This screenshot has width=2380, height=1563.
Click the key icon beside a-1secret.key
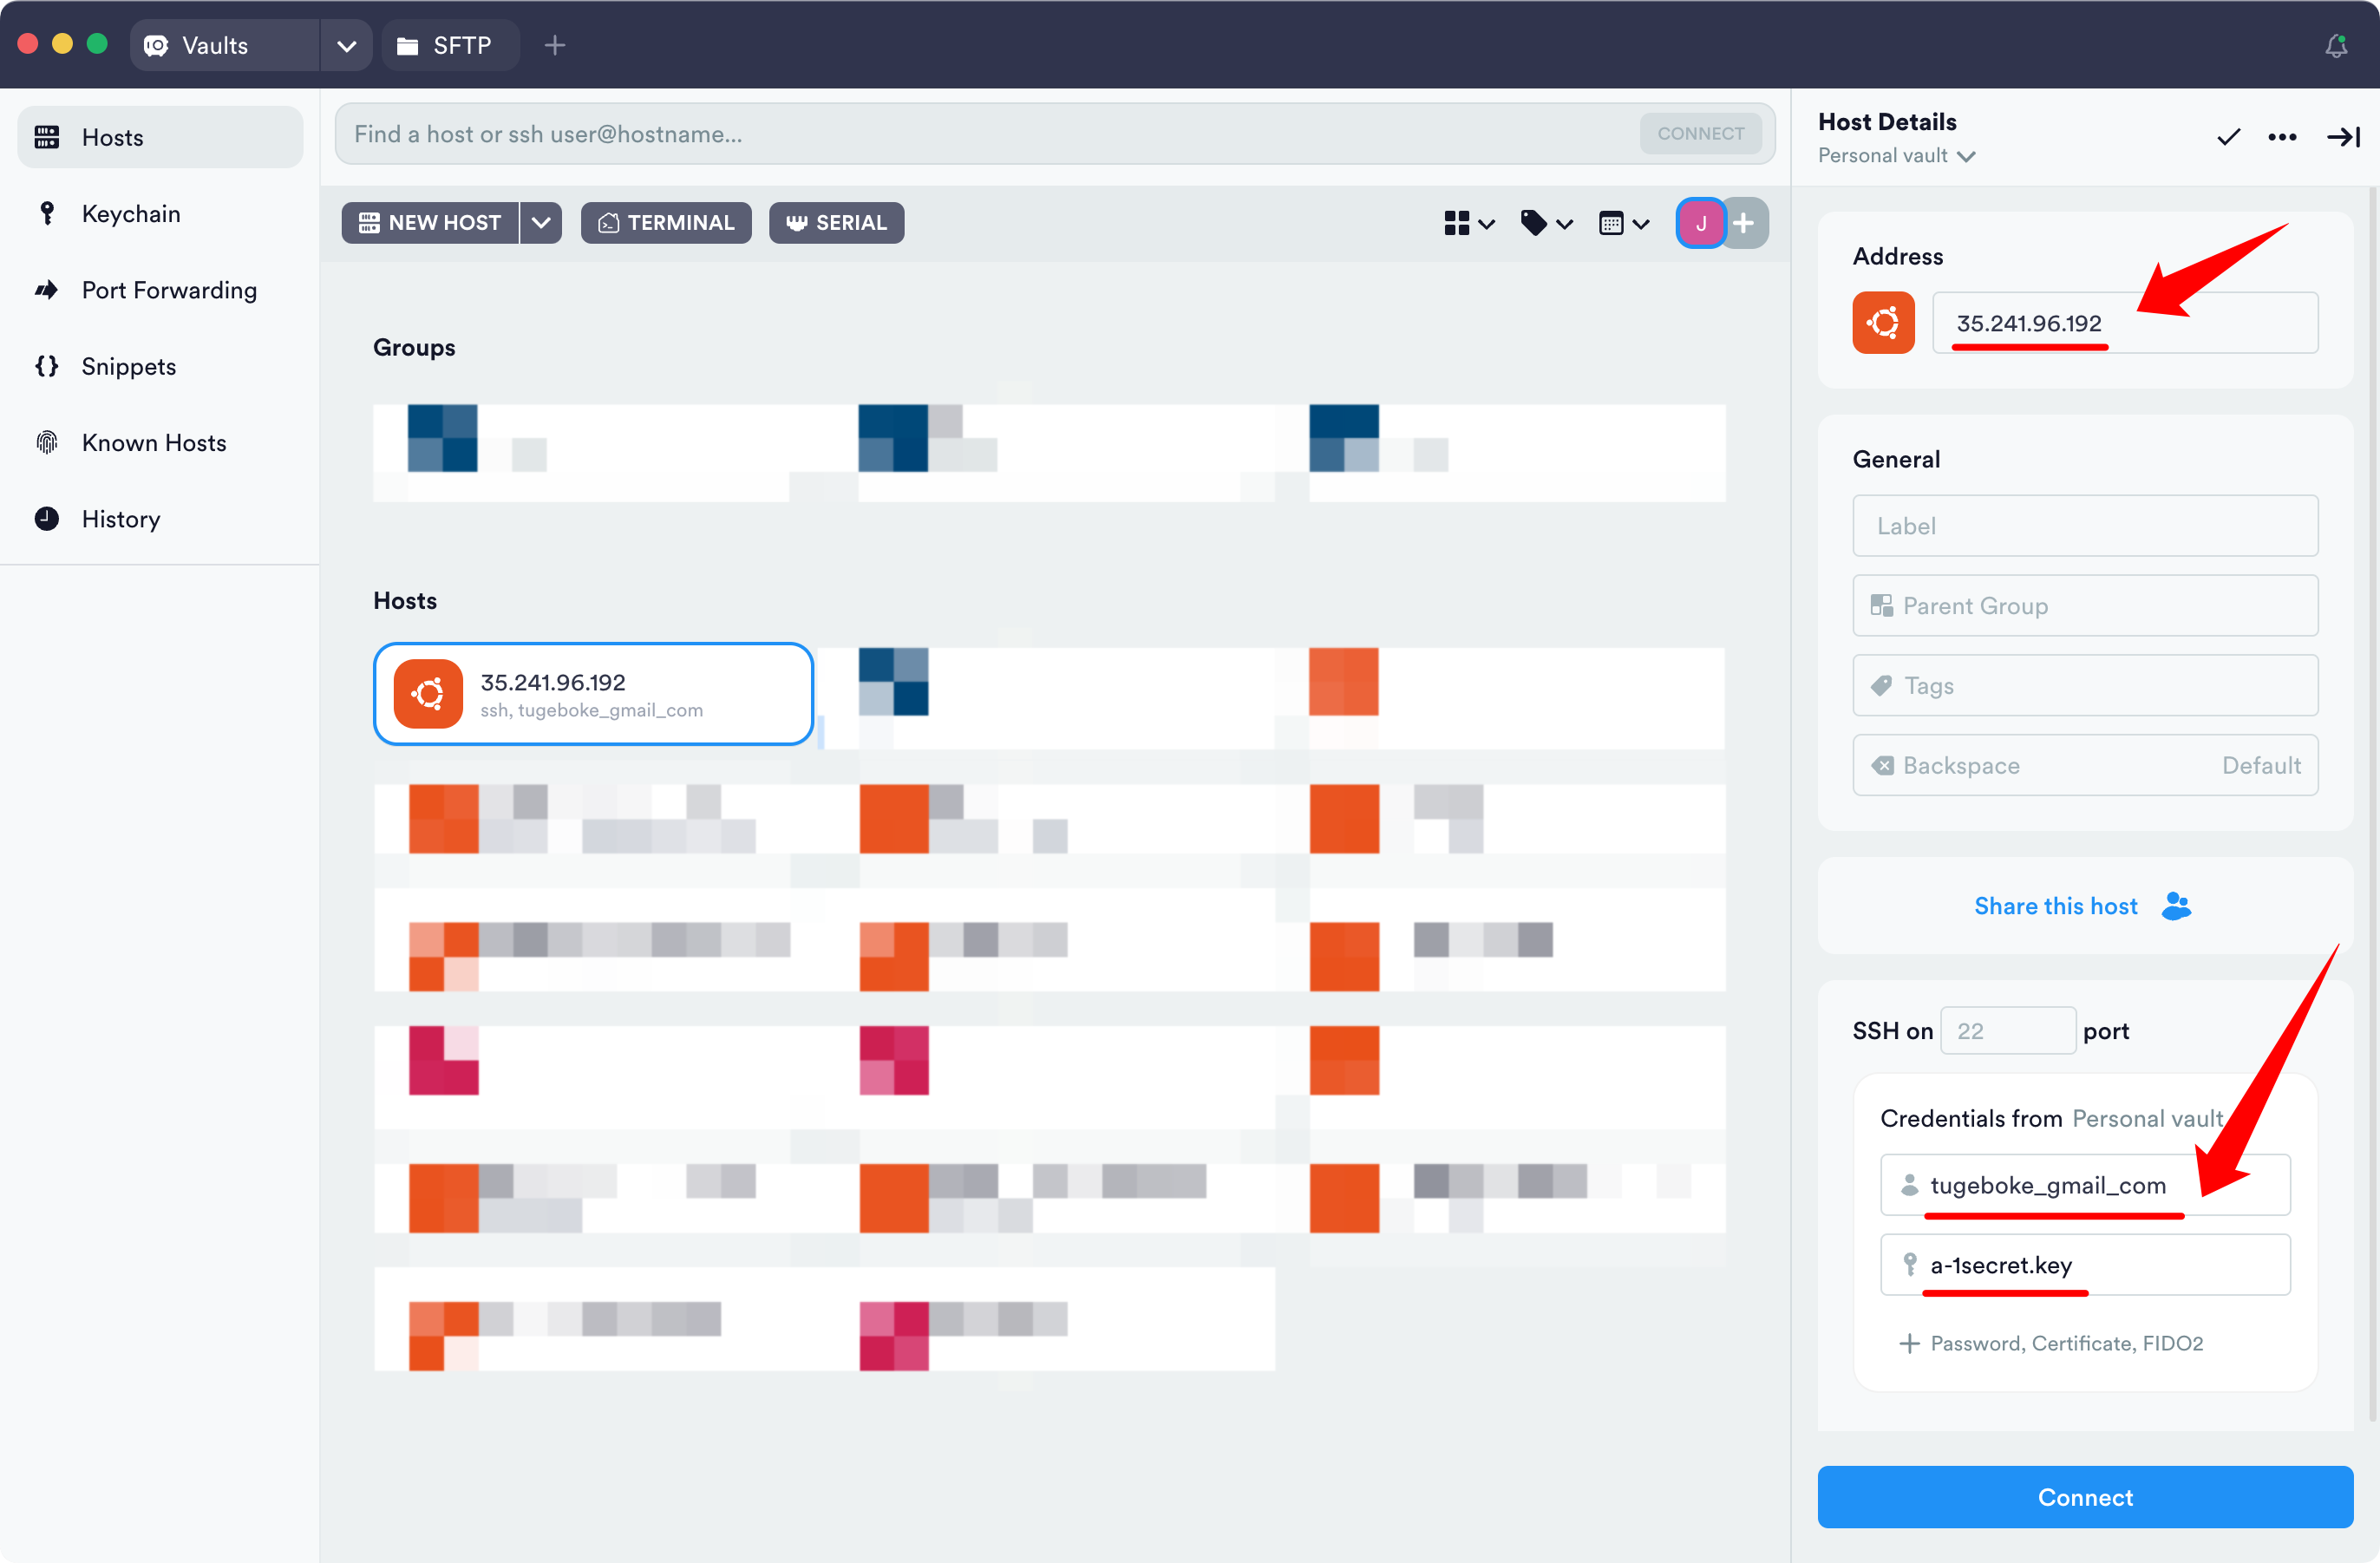1910,1265
